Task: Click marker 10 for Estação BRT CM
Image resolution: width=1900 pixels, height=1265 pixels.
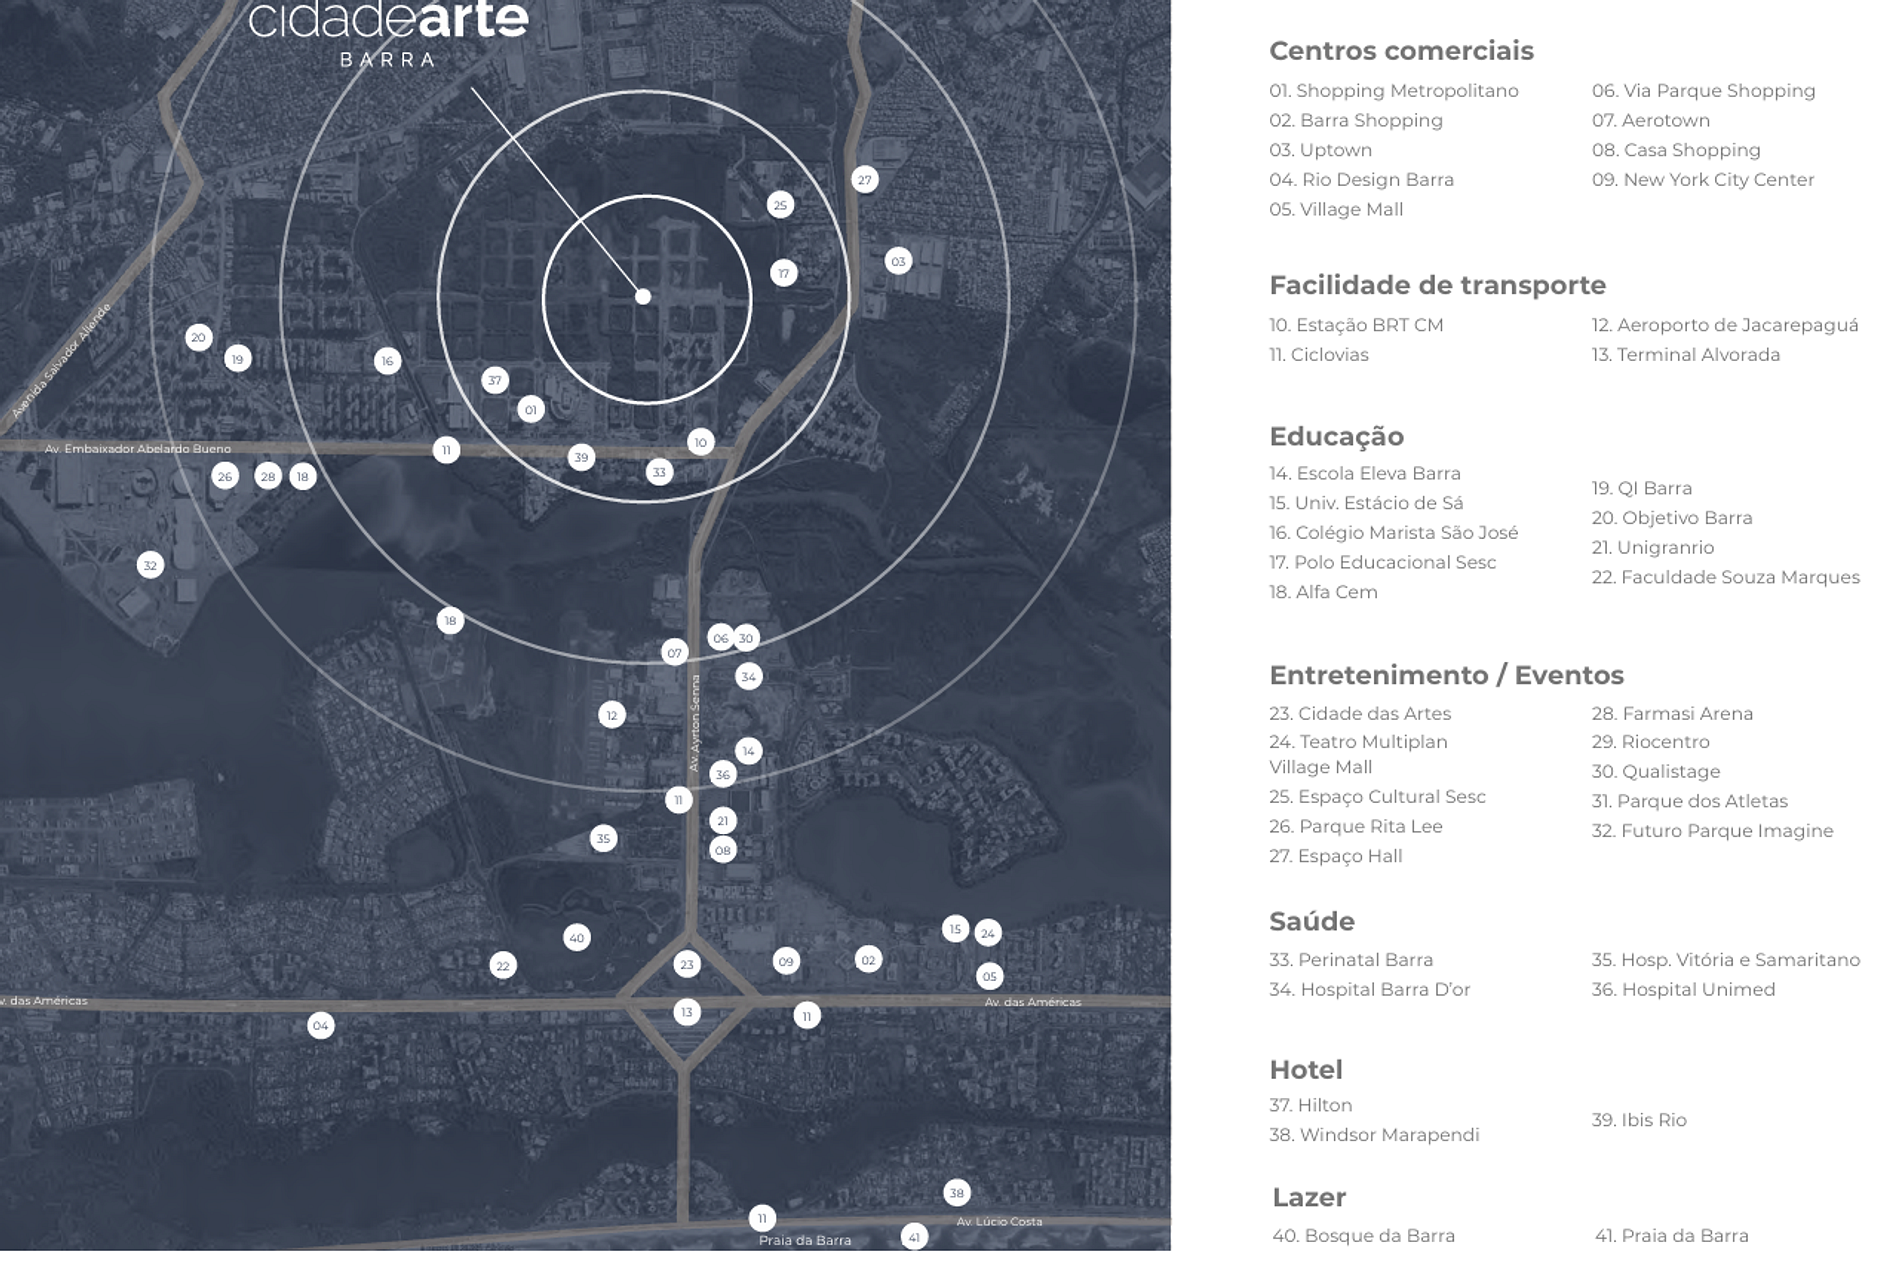Action: pos(701,442)
